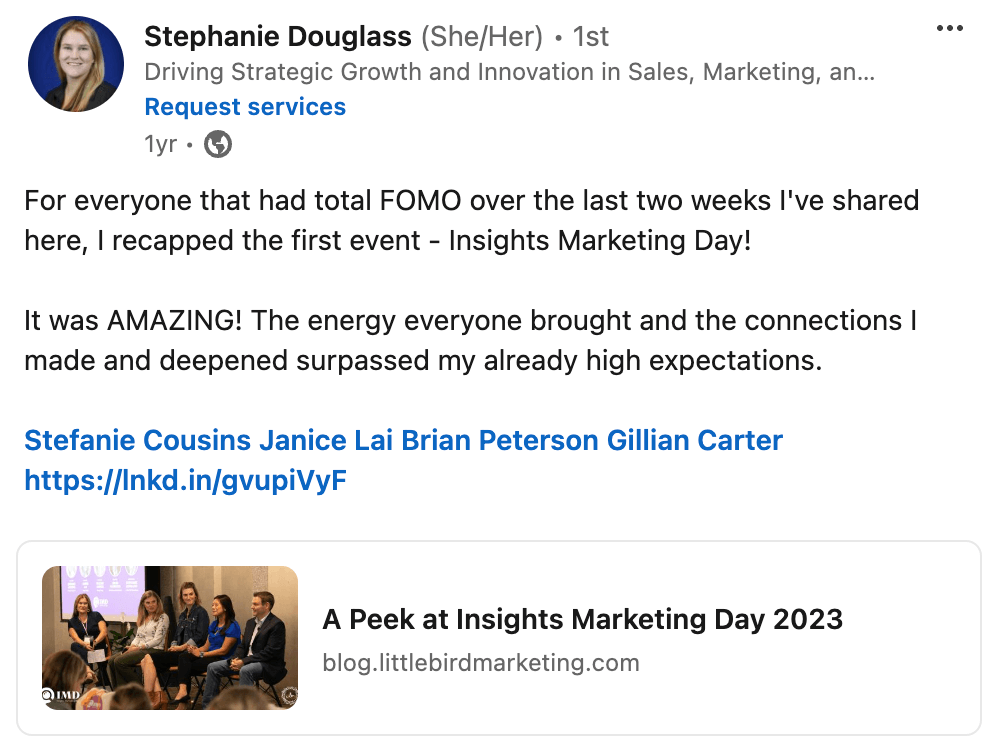Open Stephanie Douglass's profile by name

pyautogui.click(x=278, y=37)
